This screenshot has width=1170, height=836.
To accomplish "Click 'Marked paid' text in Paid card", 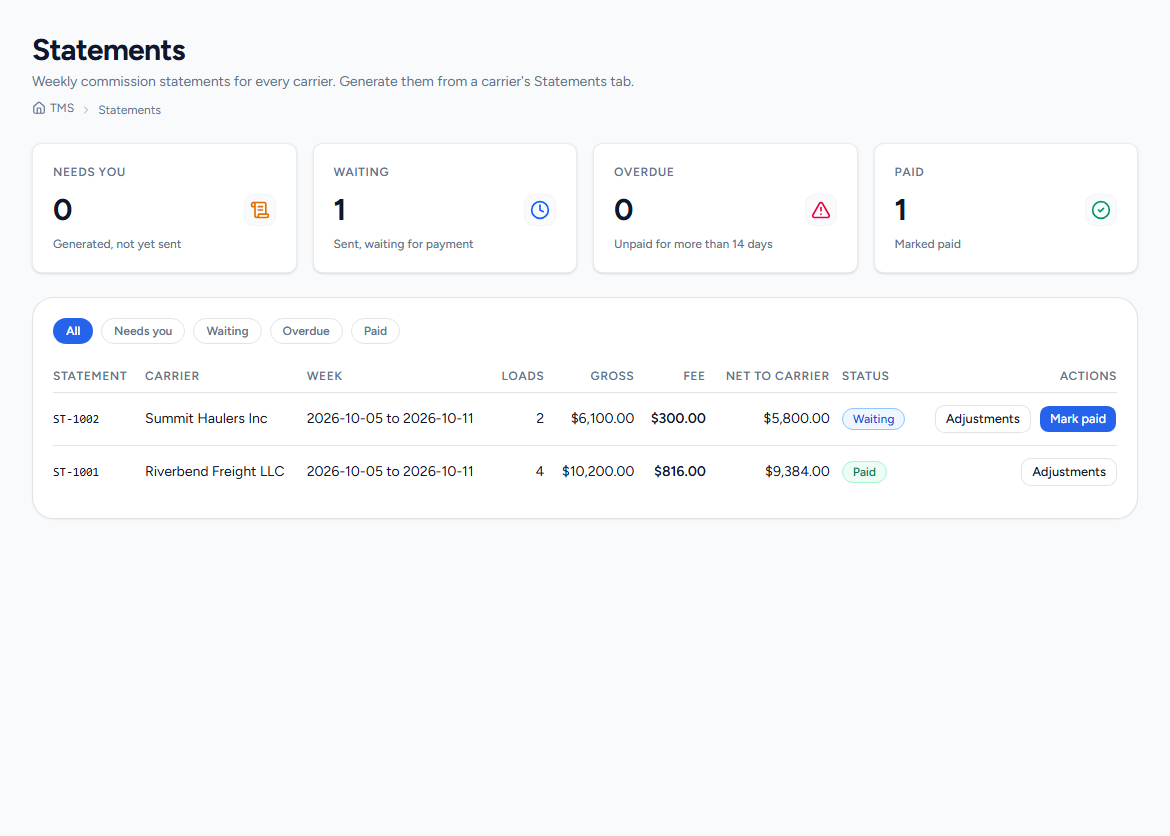I will tap(927, 244).
